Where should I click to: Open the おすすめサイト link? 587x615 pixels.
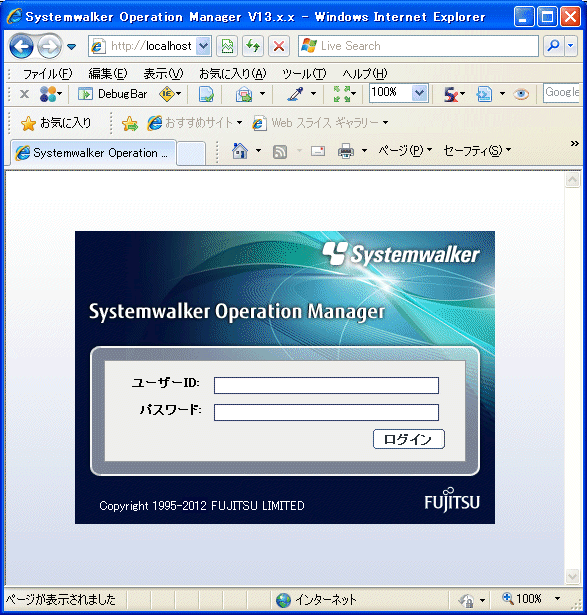point(195,123)
